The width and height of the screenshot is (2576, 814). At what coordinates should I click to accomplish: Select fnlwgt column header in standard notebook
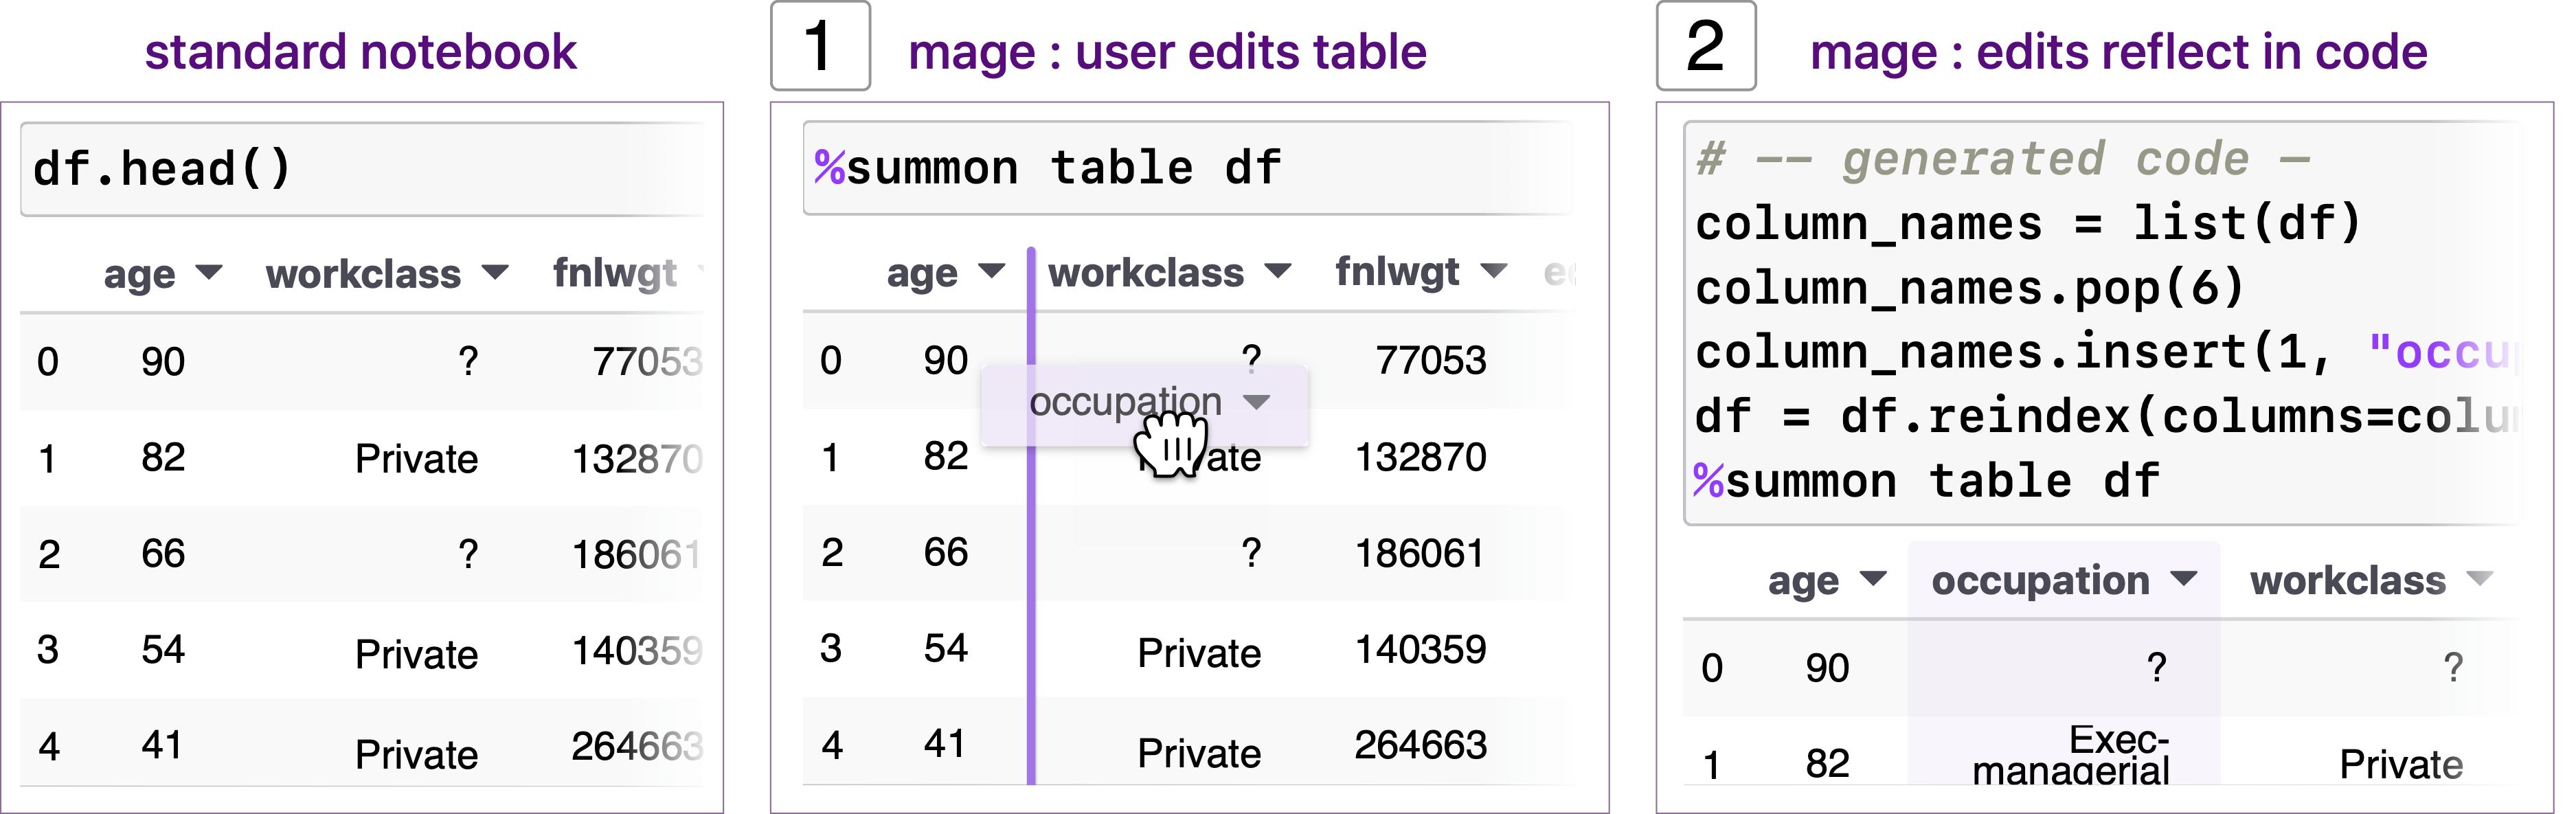point(614,272)
